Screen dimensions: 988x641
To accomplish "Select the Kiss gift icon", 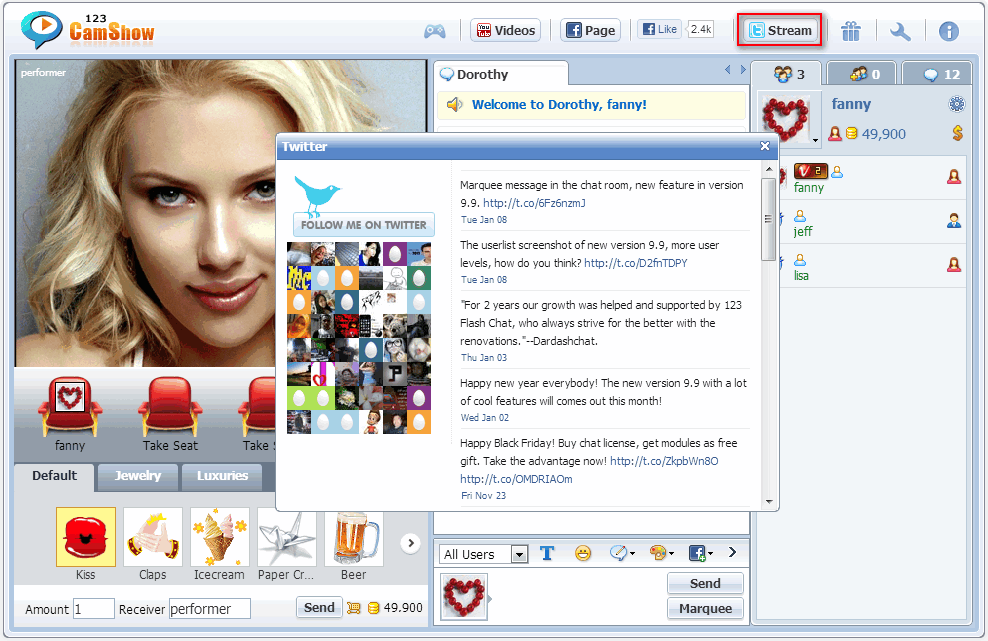I will [x=86, y=537].
